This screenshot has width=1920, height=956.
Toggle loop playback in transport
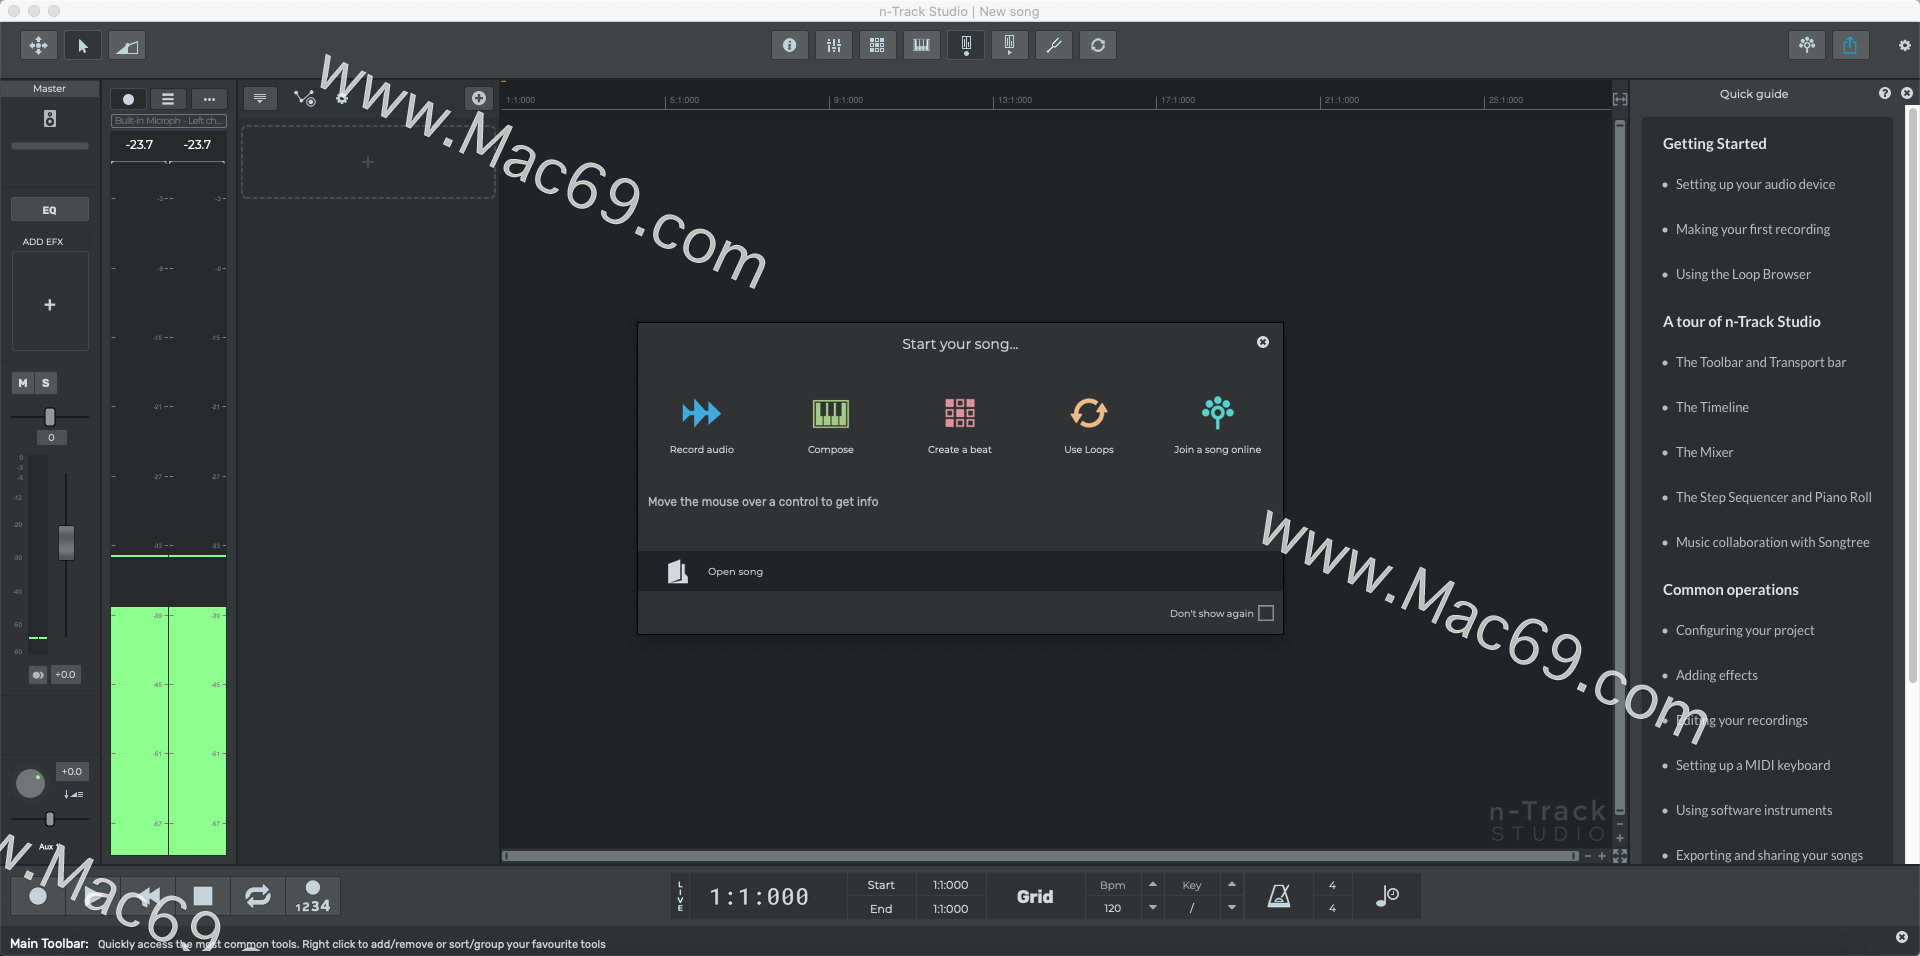pos(258,896)
